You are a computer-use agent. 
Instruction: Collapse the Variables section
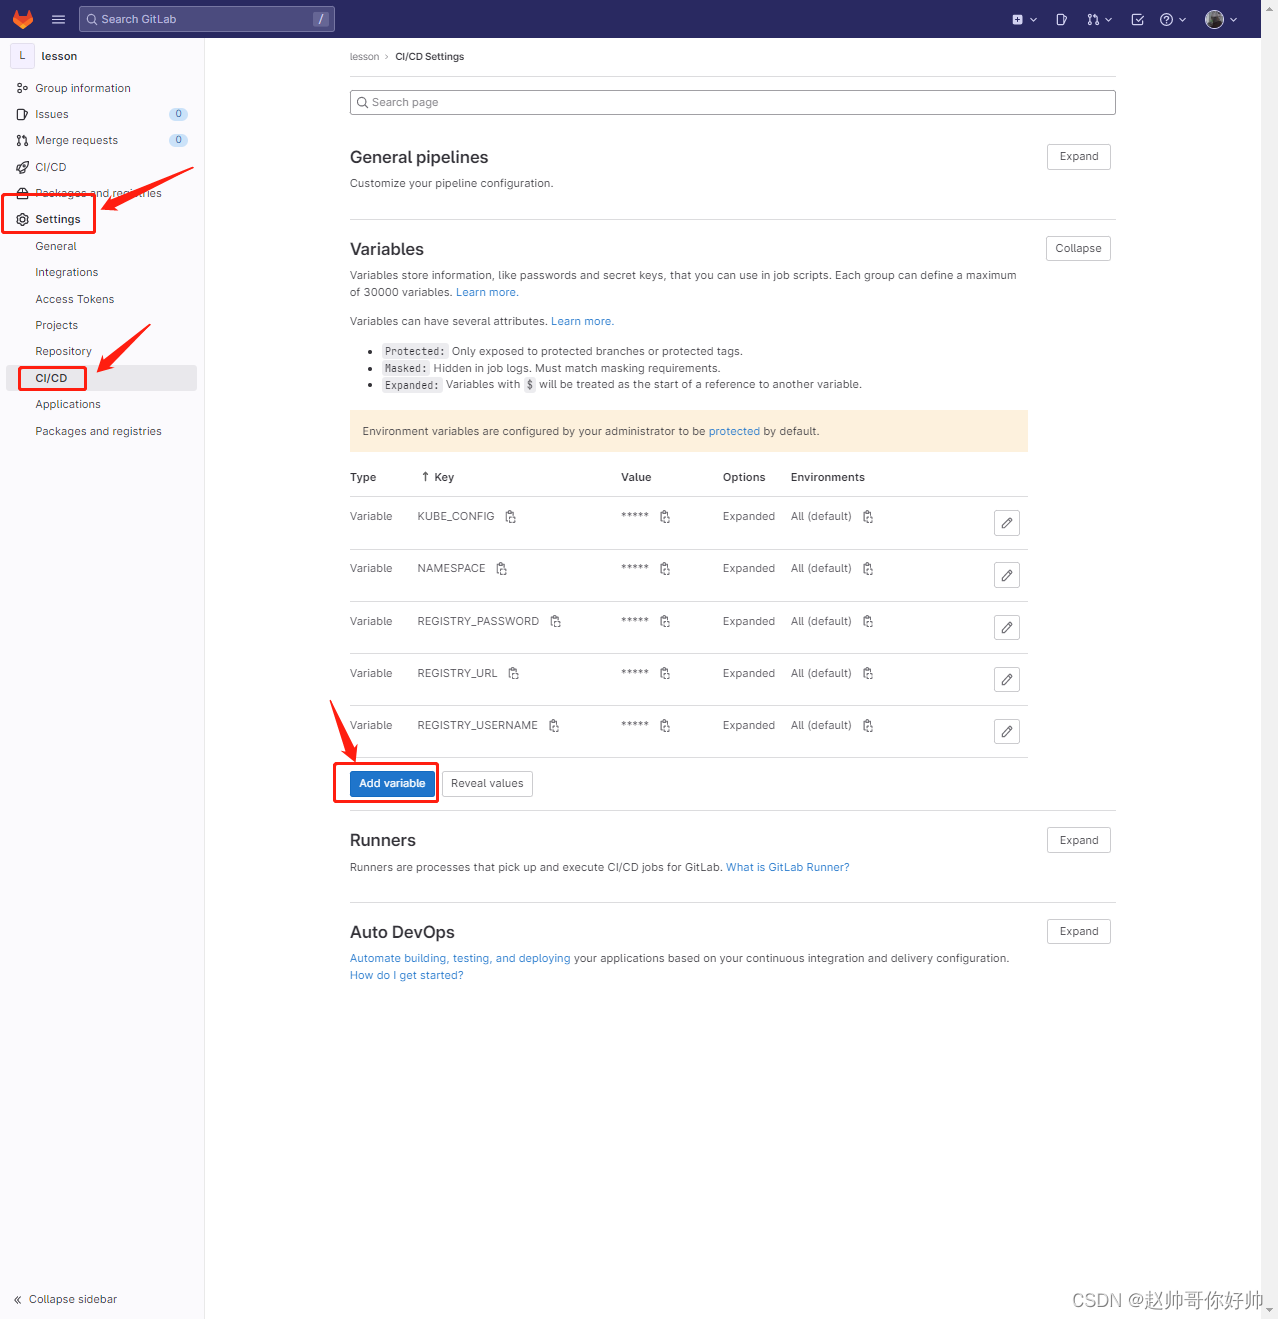[x=1078, y=248]
